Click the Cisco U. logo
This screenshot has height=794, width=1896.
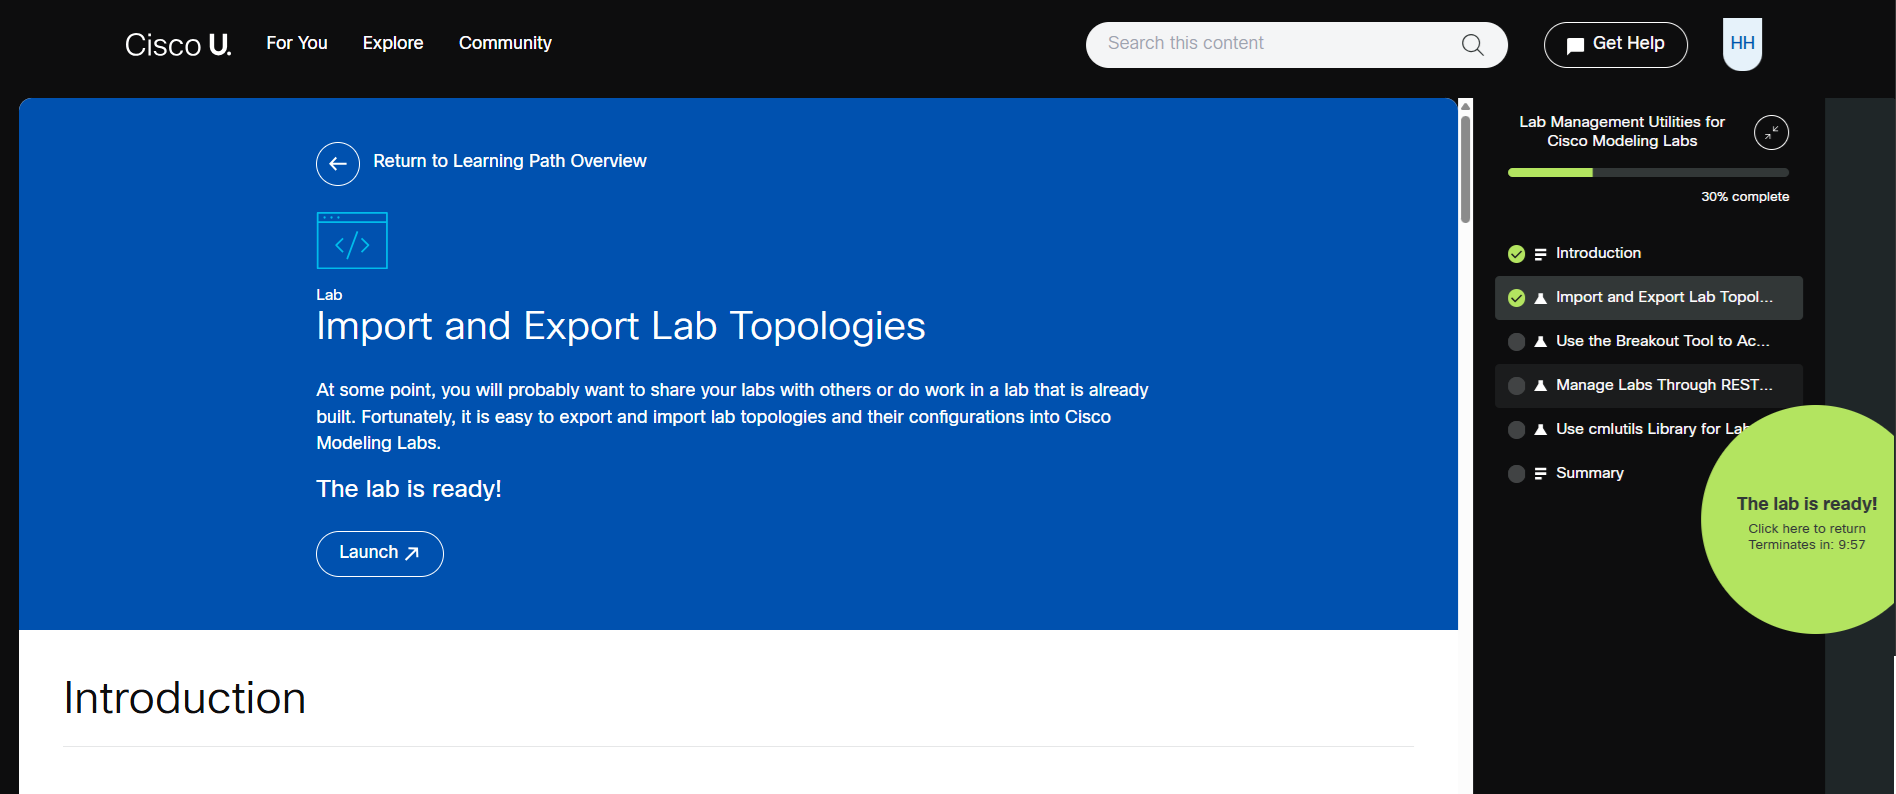click(178, 45)
